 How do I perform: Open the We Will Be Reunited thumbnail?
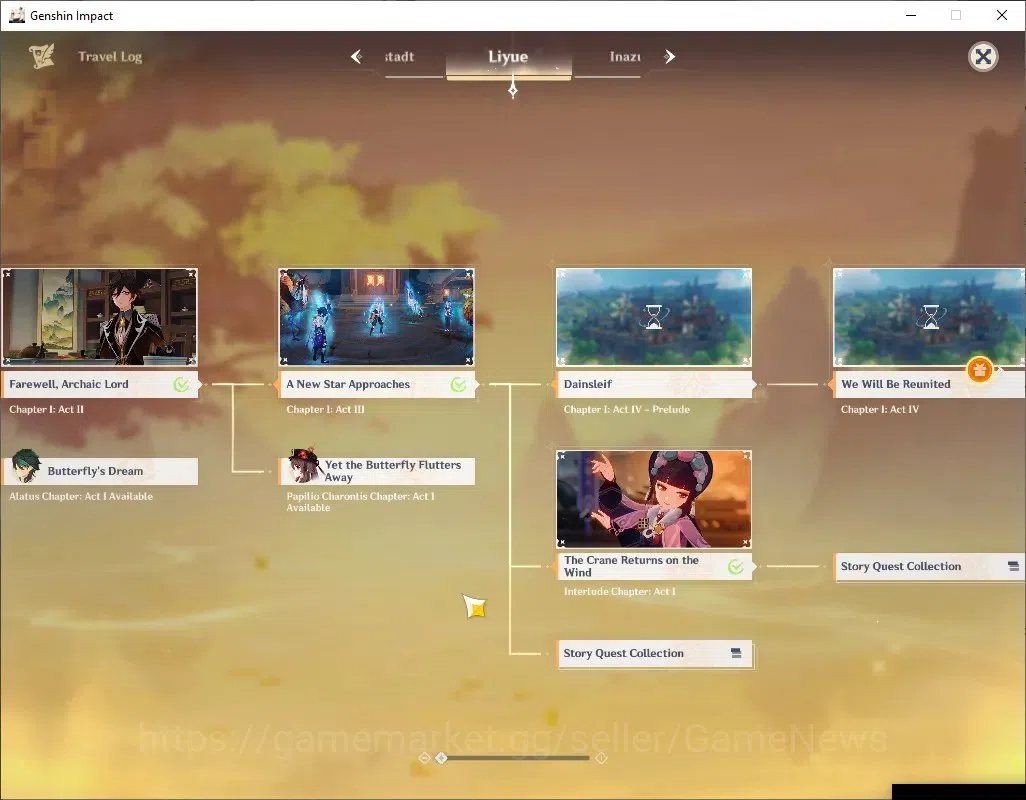(929, 317)
